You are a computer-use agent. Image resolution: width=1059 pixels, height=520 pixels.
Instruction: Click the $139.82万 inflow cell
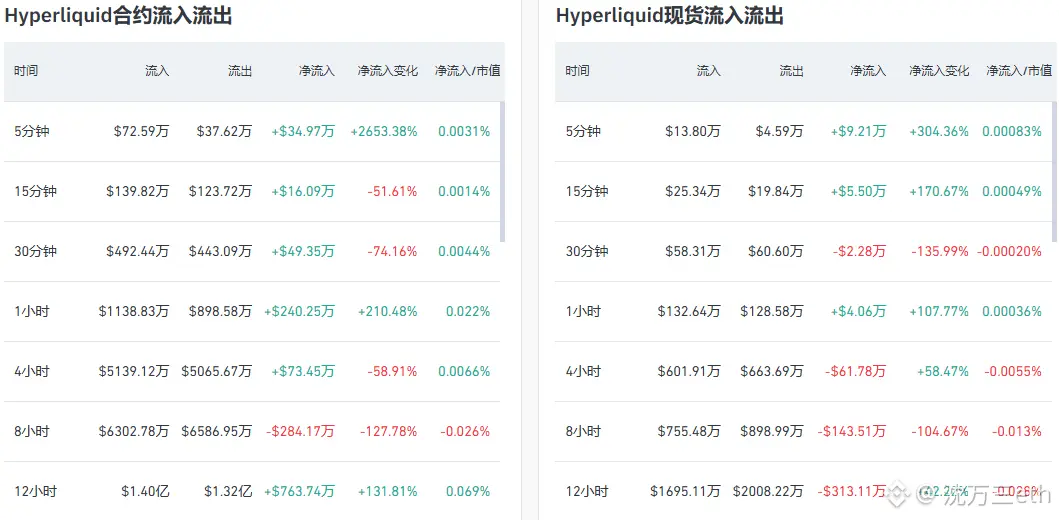(x=138, y=192)
